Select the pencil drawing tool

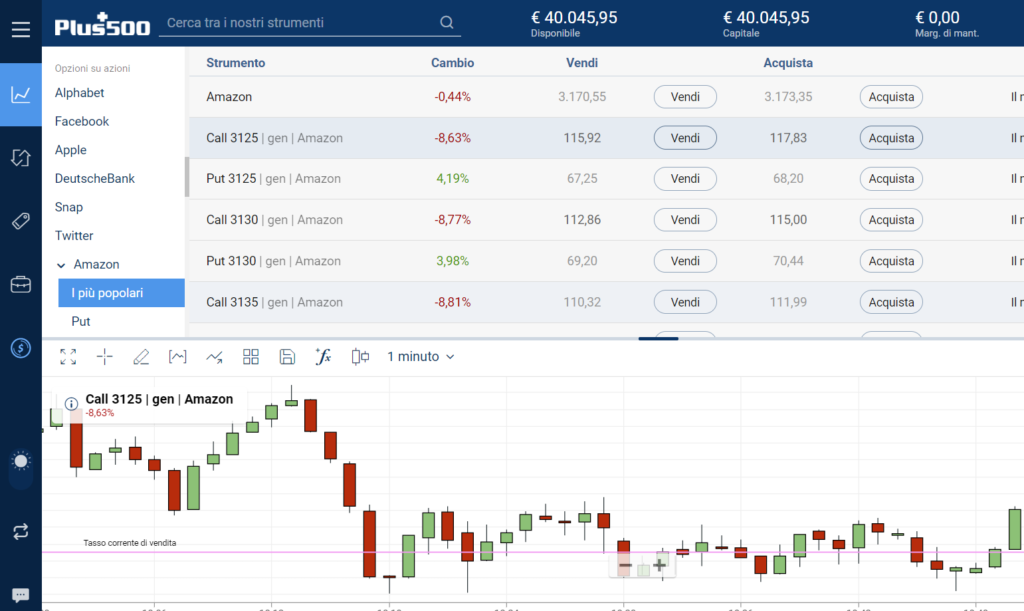point(141,356)
